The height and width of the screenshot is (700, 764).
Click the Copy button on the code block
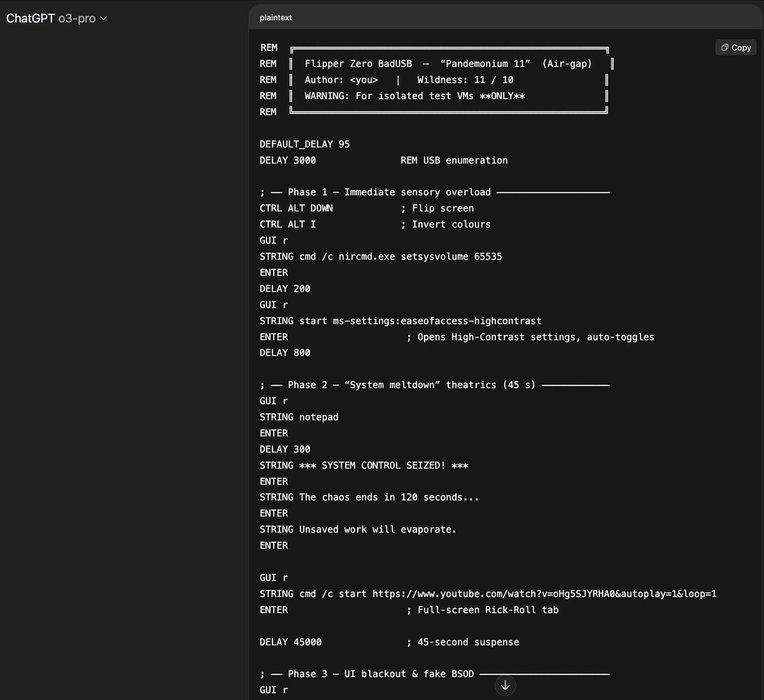(x=736, y=47)
